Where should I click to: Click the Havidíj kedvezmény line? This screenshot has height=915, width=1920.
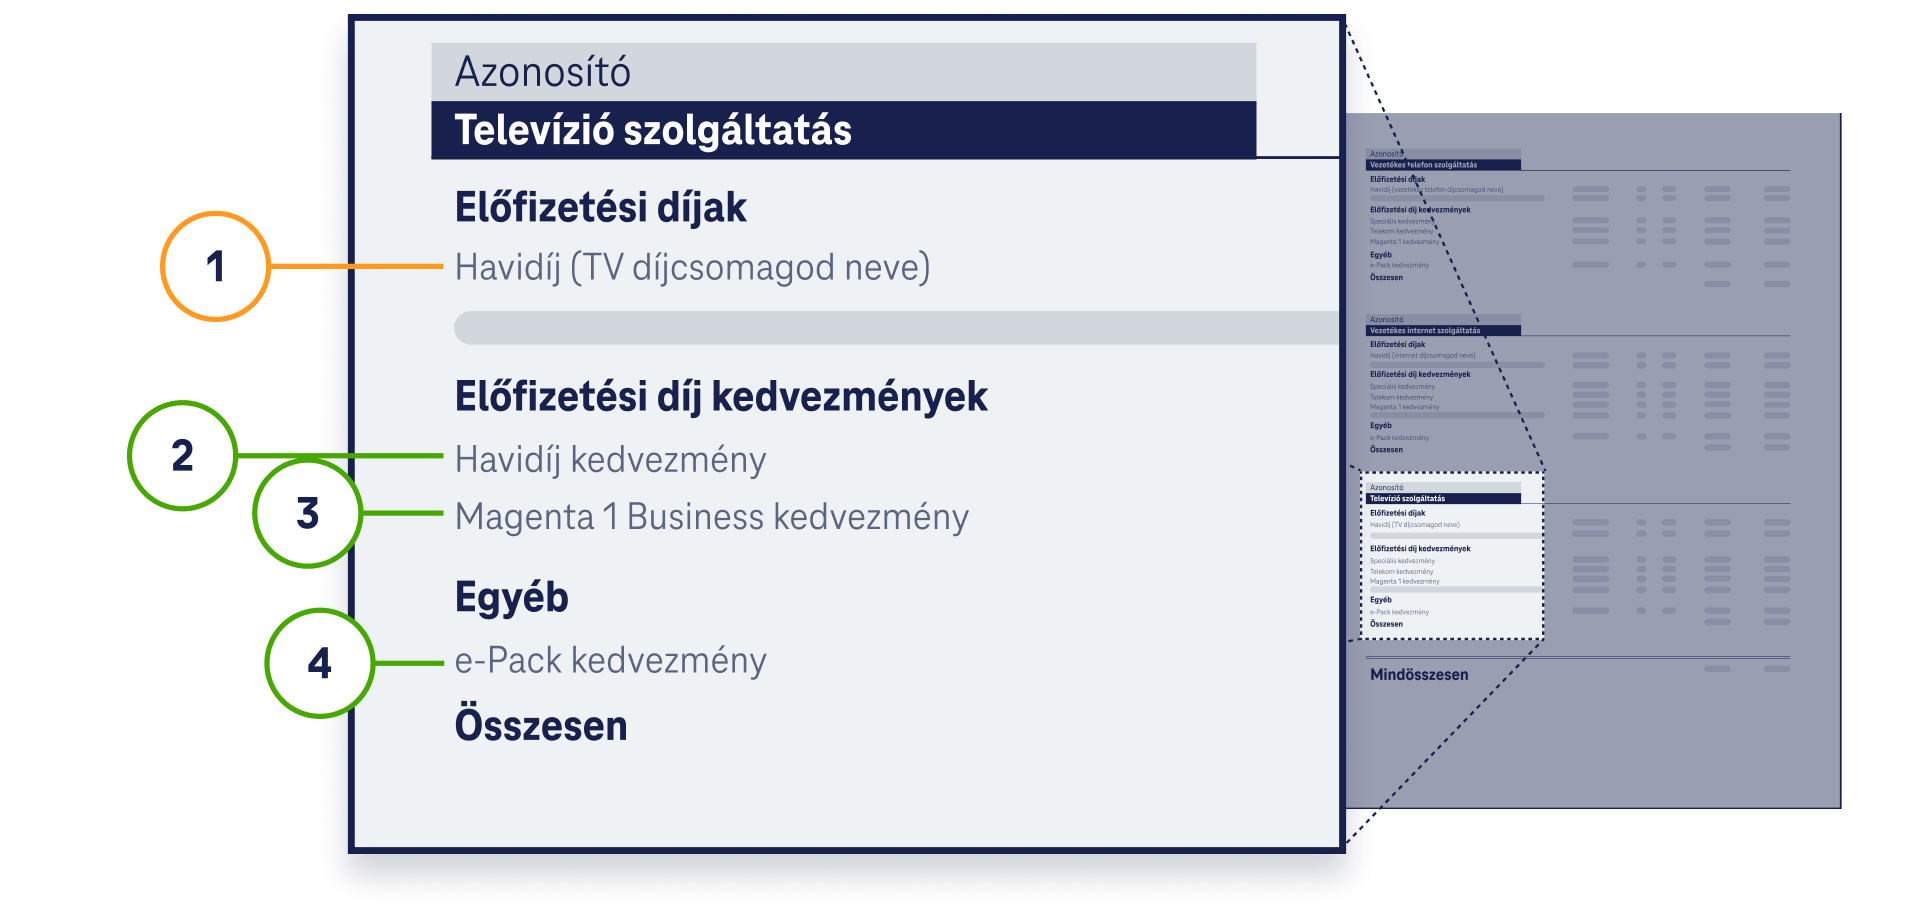[x=610, y=460]
